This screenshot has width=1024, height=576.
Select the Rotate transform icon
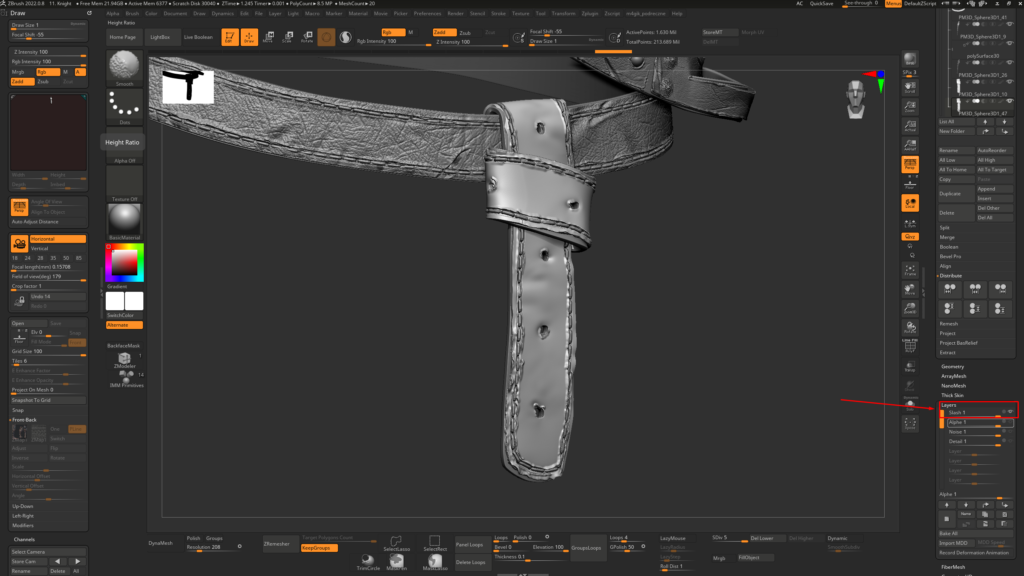pos(307,37)
